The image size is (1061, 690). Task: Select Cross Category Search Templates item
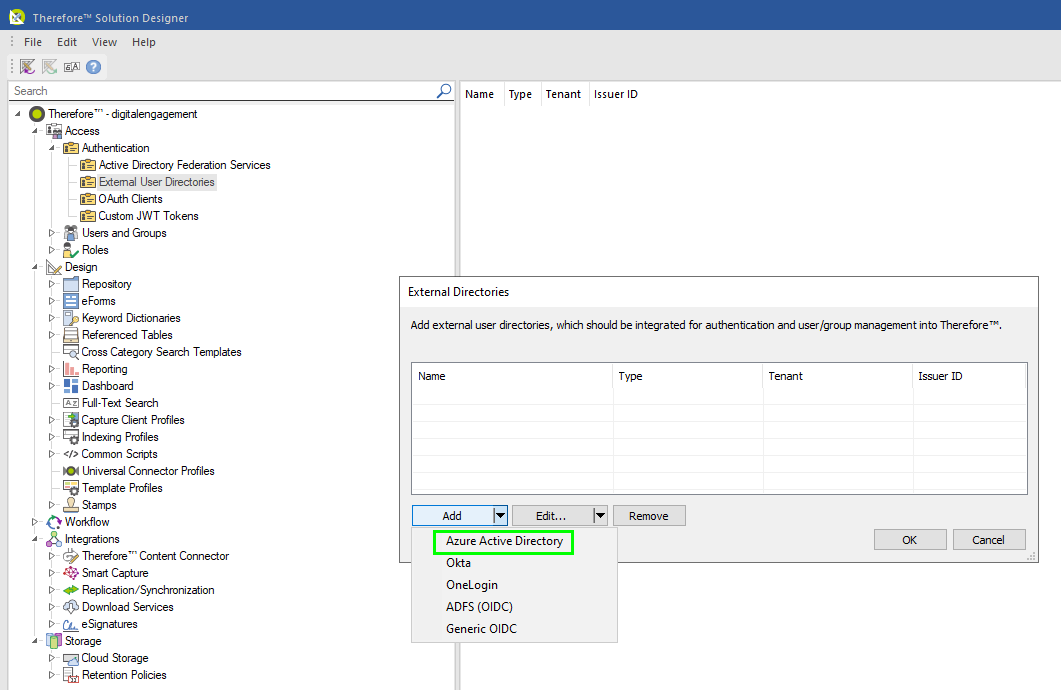click(x=161, y=352)
